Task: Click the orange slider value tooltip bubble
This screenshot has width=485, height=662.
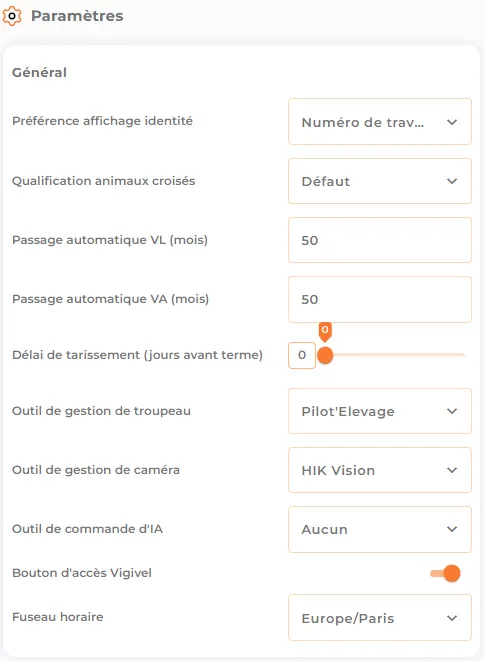Action: (325, 331)
